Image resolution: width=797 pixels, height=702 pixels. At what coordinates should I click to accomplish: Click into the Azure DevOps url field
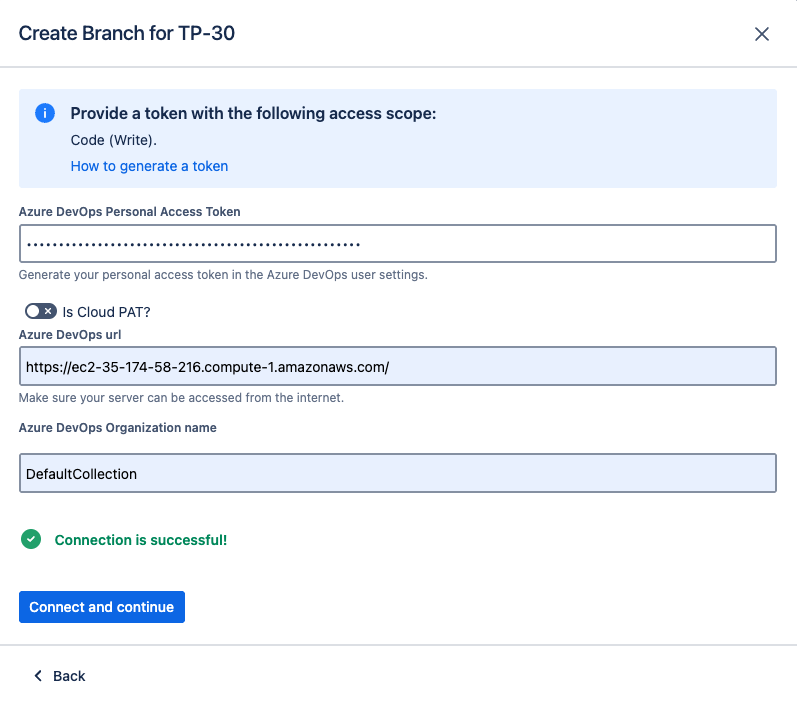tap(397, 366)
